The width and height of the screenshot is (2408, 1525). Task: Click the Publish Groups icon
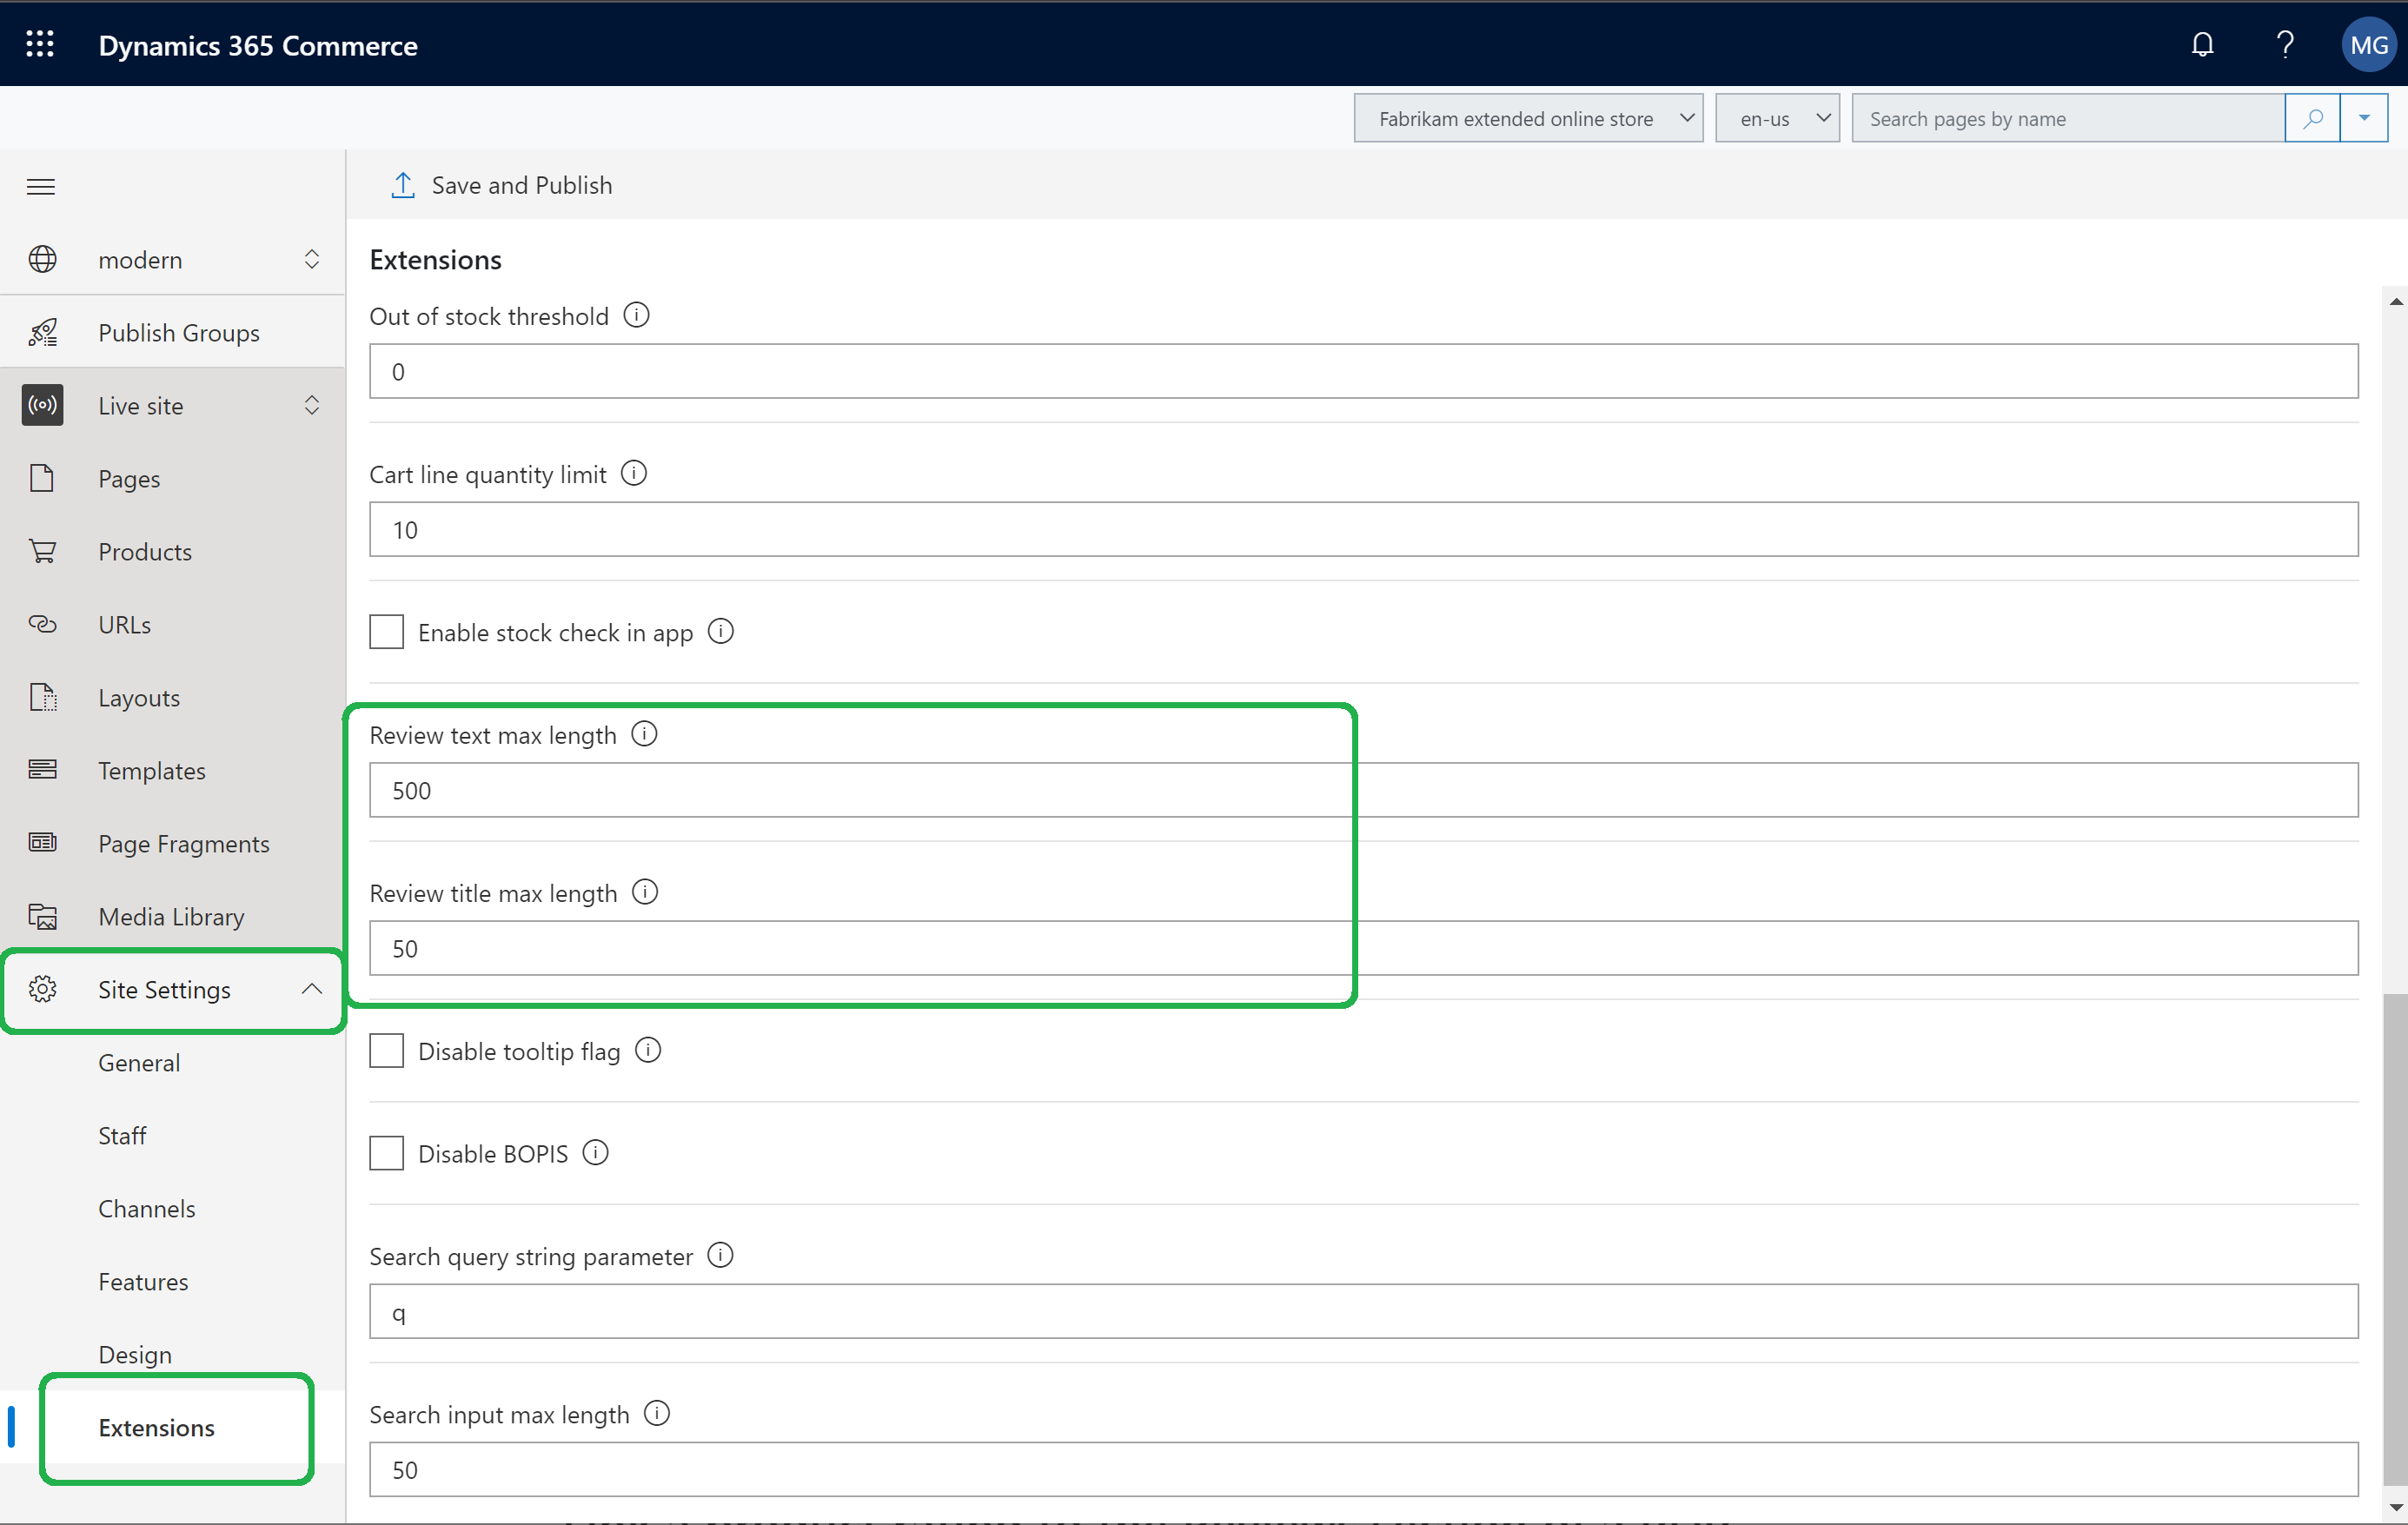(42, 332)
